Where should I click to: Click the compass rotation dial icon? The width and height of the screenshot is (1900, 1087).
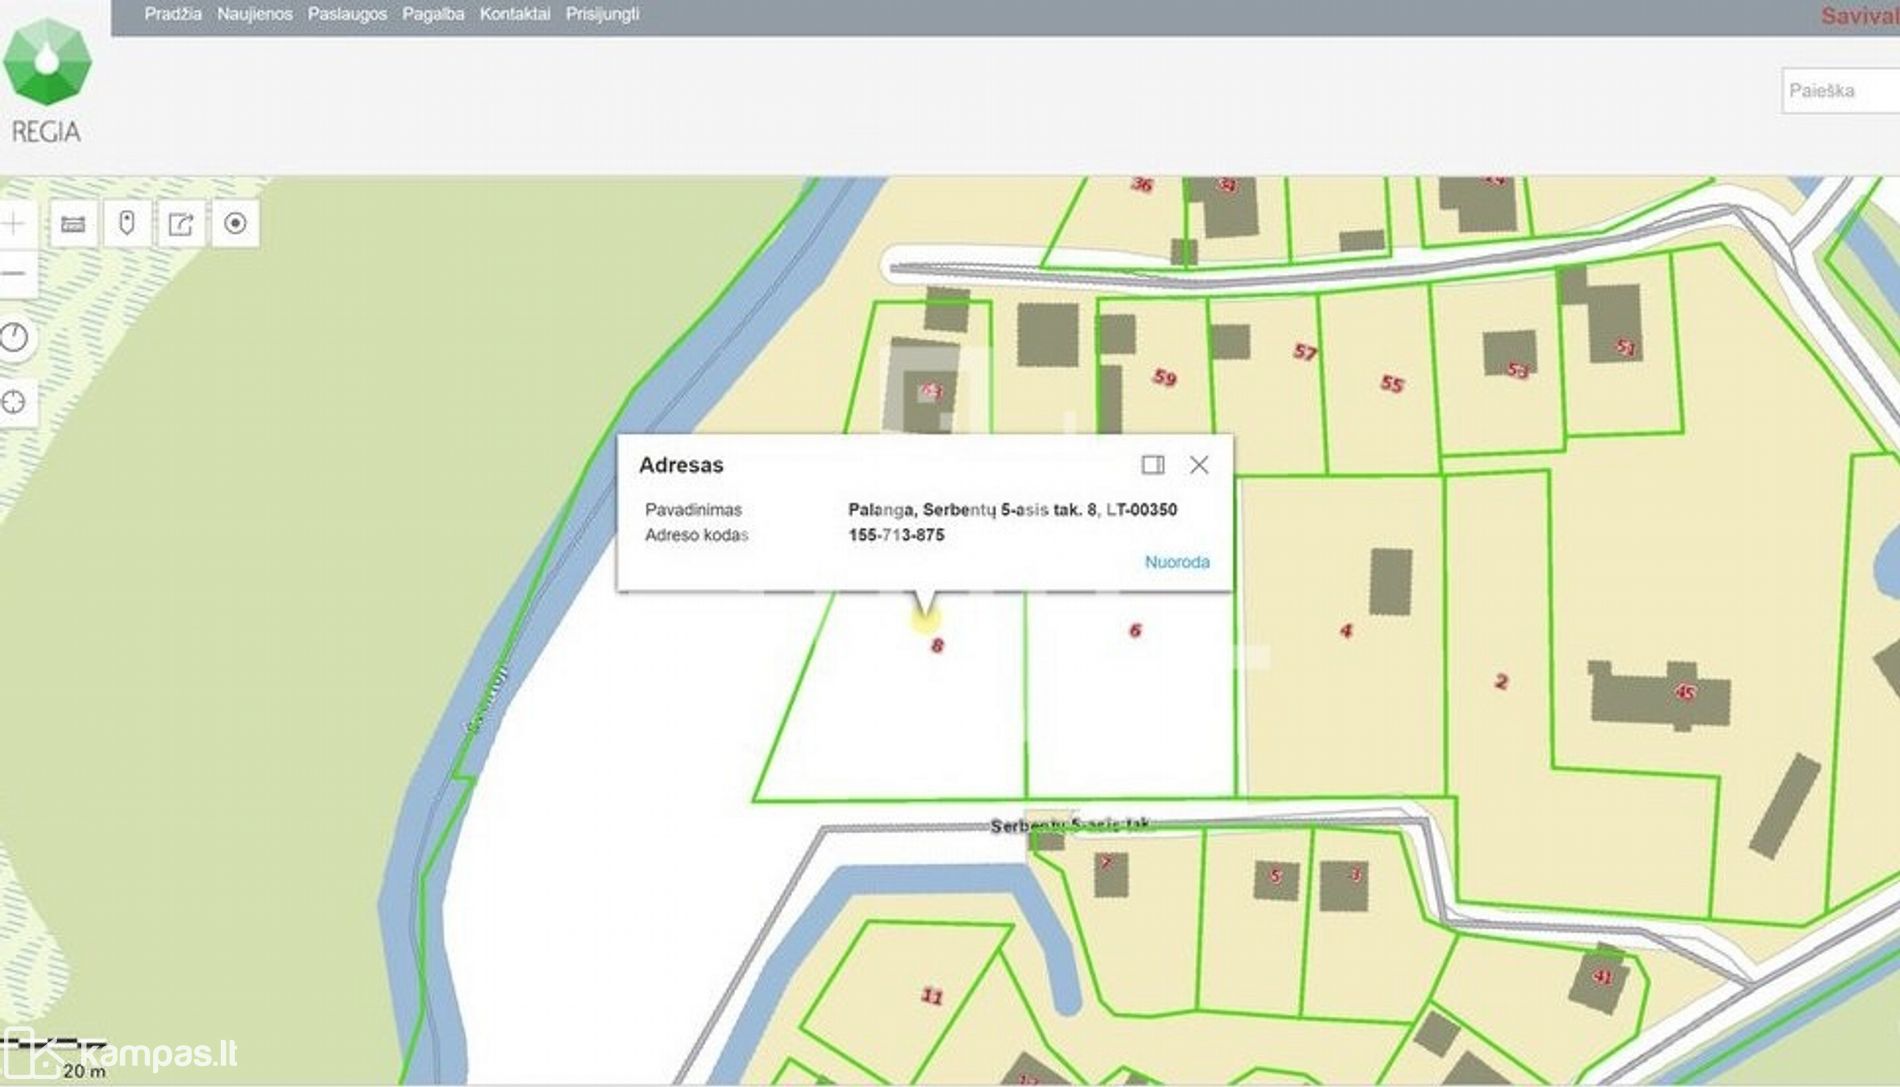(x=14, y=337)
